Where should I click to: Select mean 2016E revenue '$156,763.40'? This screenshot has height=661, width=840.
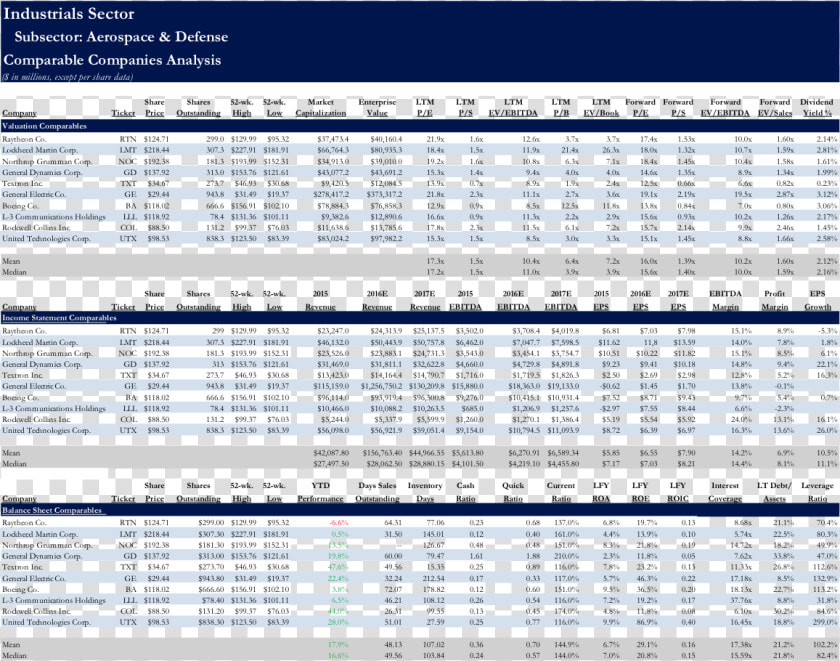383,453
